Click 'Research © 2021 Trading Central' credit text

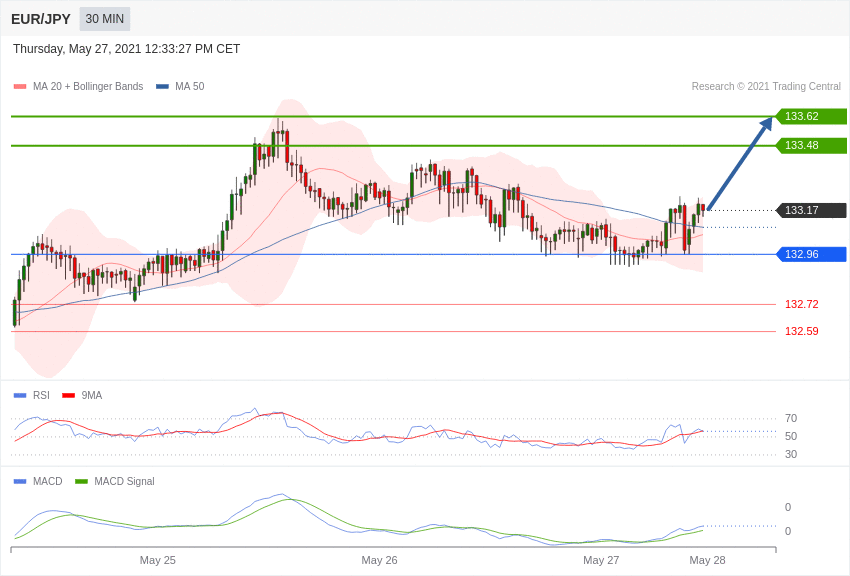[766, 86]
